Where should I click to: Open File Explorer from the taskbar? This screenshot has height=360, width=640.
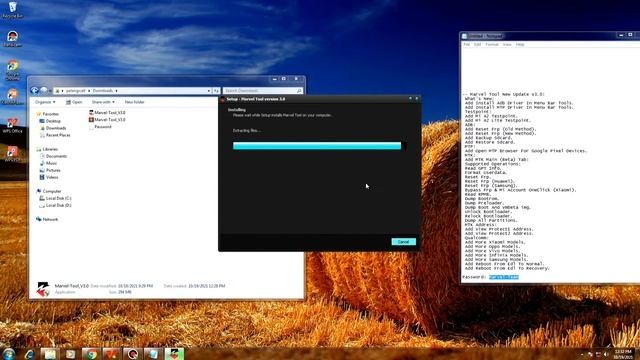[50, 354]
